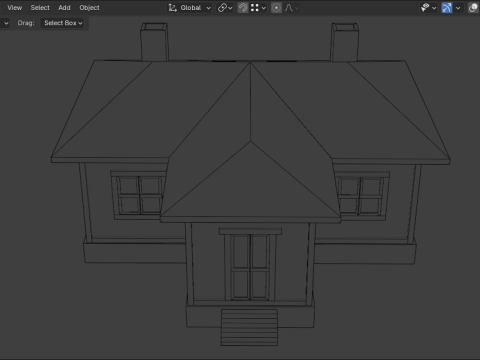Viewport: 480px width, 360px height.
Task: Open the gizmo options dropdown arrow
Action: pyautogui.click(x=458, y=8)
